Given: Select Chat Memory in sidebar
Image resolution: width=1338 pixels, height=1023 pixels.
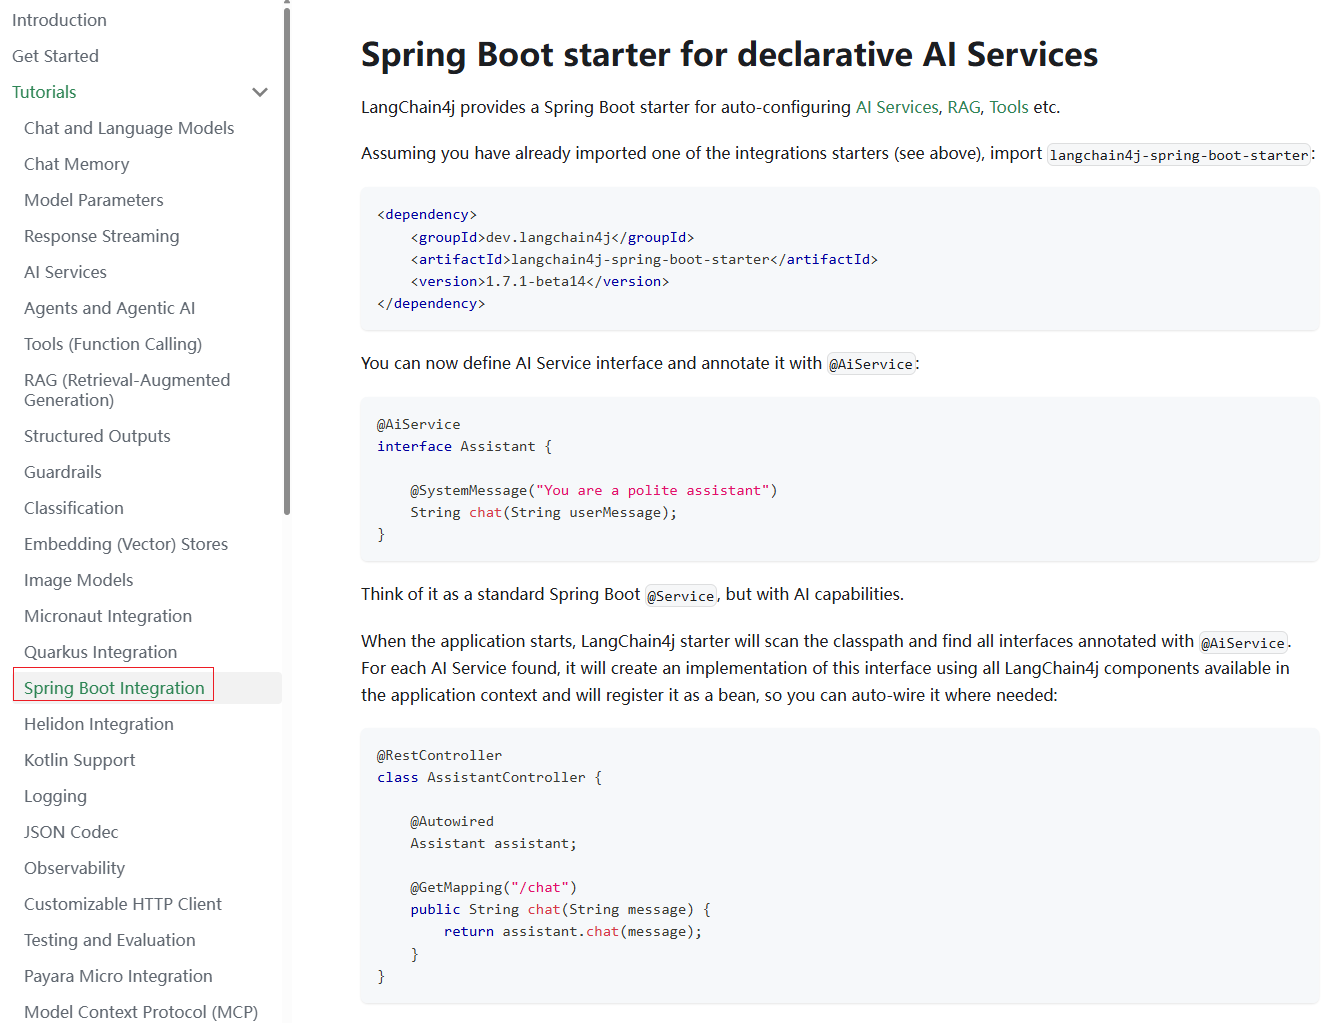Looking at the screenshot, I should (76, 164).
